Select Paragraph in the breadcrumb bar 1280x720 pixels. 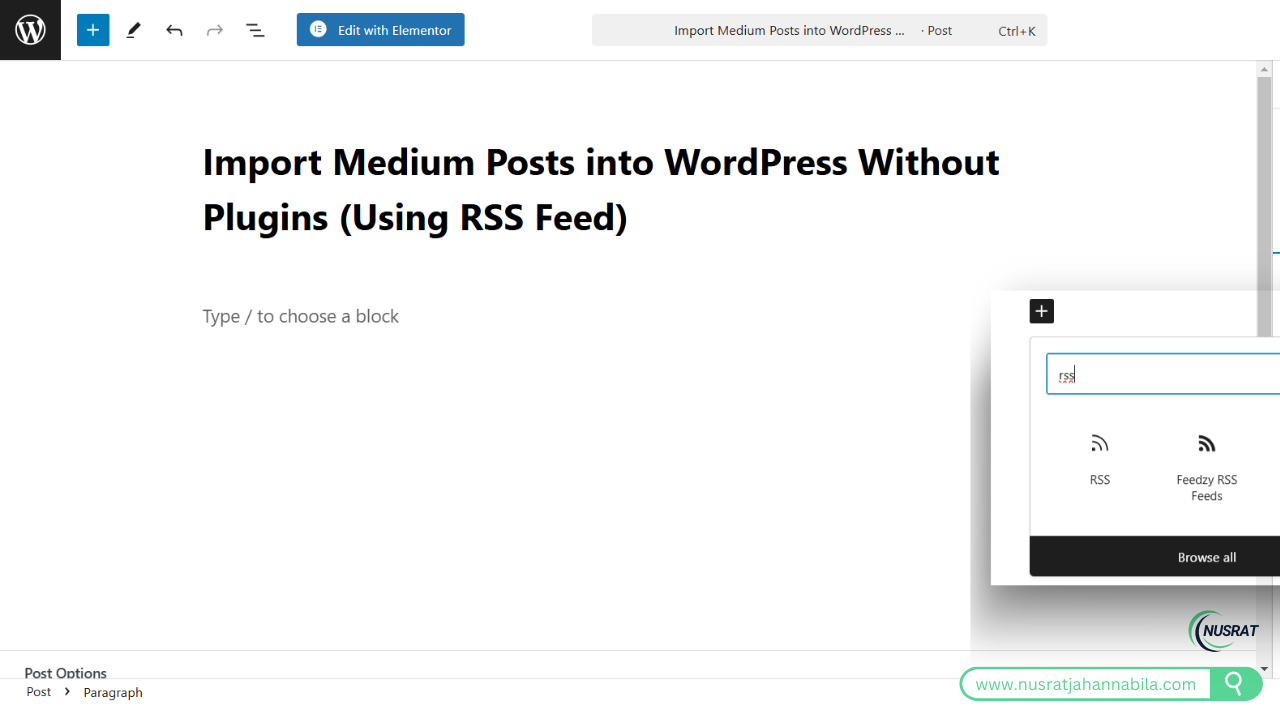(113, 692)
